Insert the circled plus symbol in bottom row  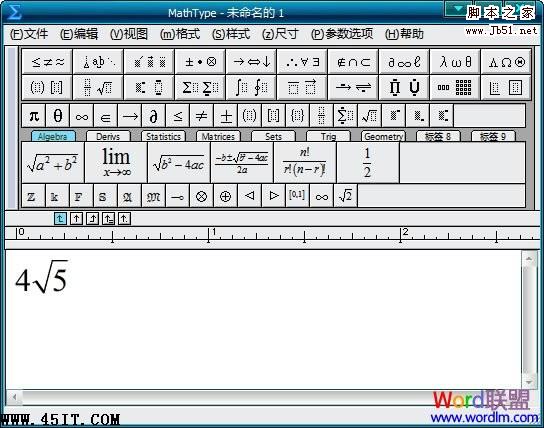pyautogui.click(x=226, y=196)
